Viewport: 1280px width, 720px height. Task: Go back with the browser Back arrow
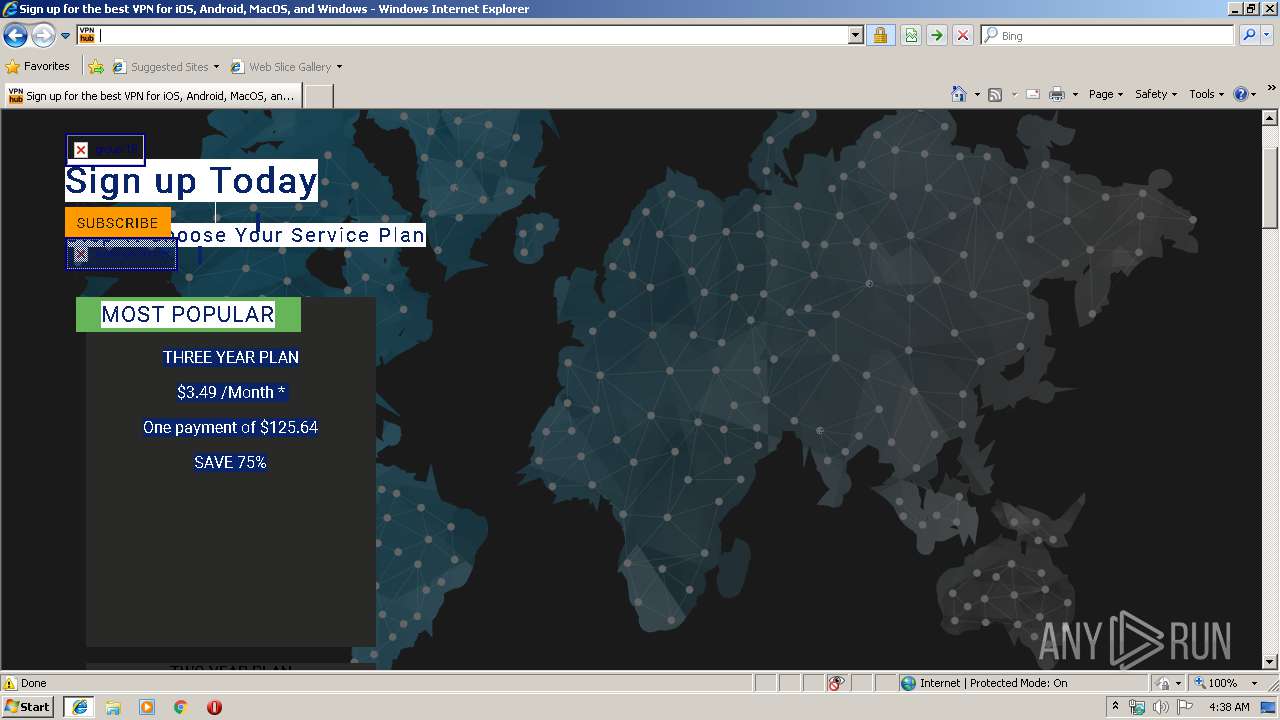(15, 36)
